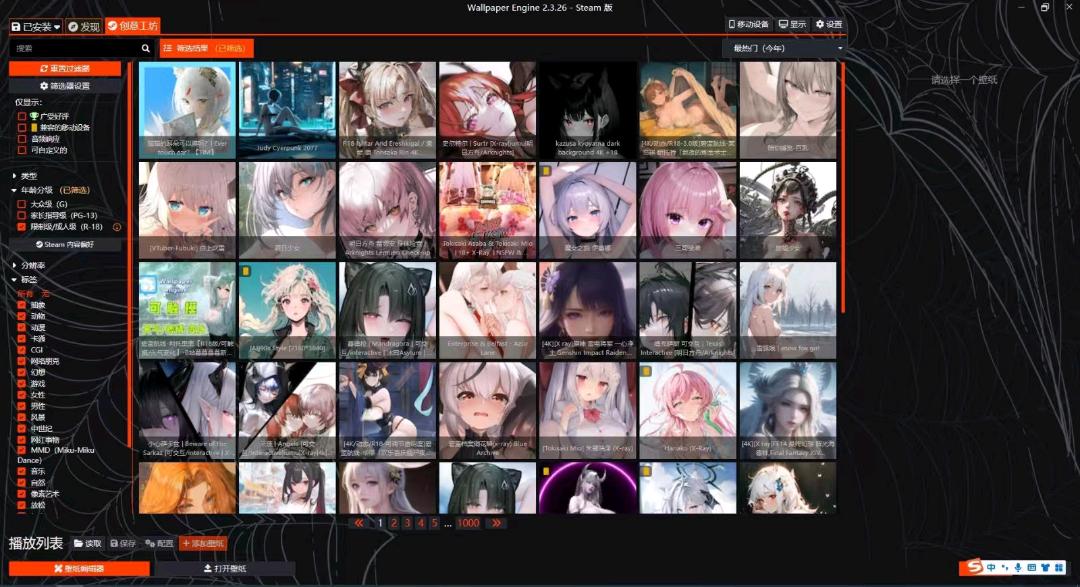This screenshot has width=1080, height=587.
Task: Toggle the 中 Chinese input mode indicator
Action: coord(991,568)
